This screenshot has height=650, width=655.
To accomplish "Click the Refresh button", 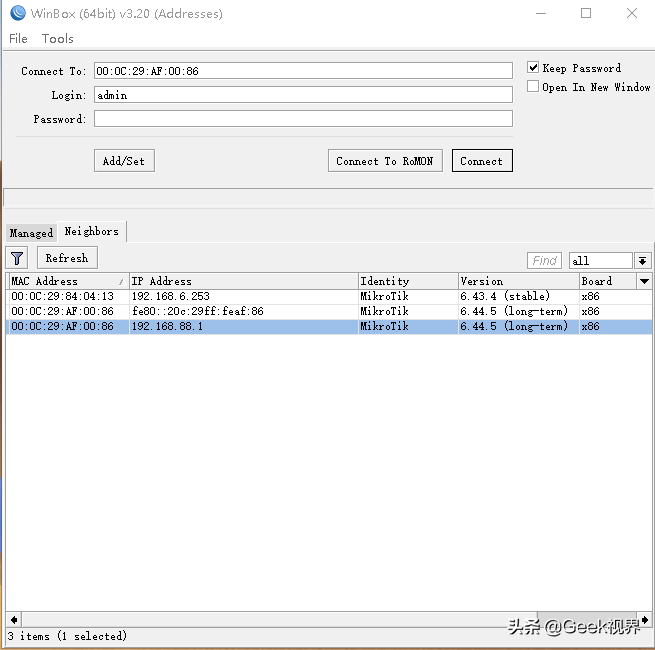I will pos(67,258).
